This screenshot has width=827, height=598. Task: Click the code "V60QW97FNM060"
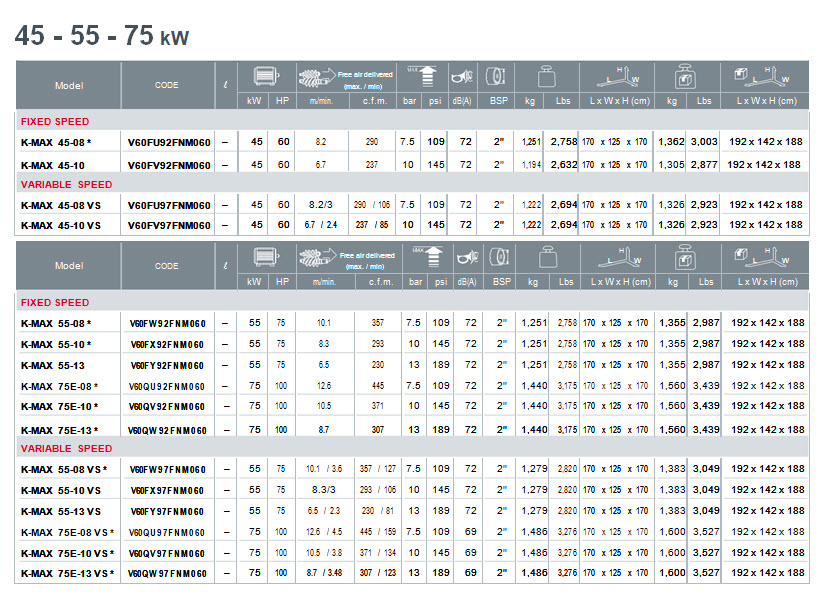(167, 573)
